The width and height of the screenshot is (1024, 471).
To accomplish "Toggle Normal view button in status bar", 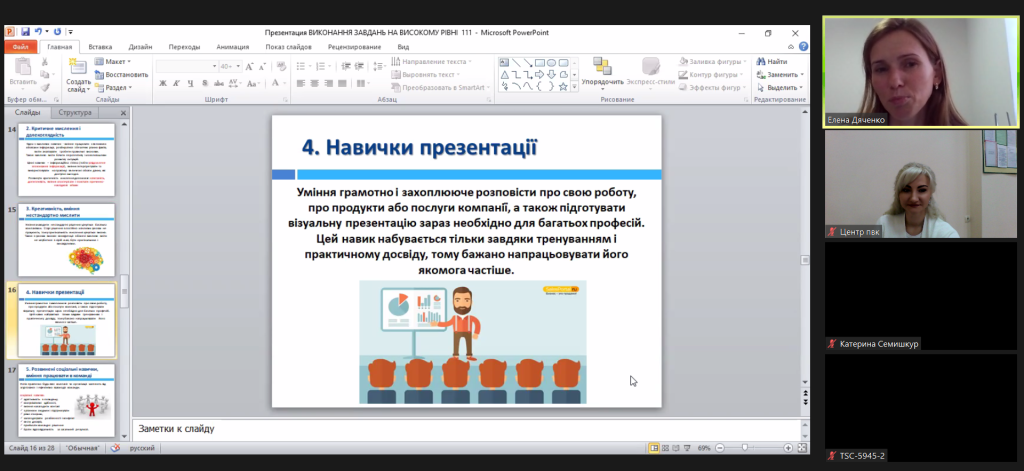I will [653, 448].
